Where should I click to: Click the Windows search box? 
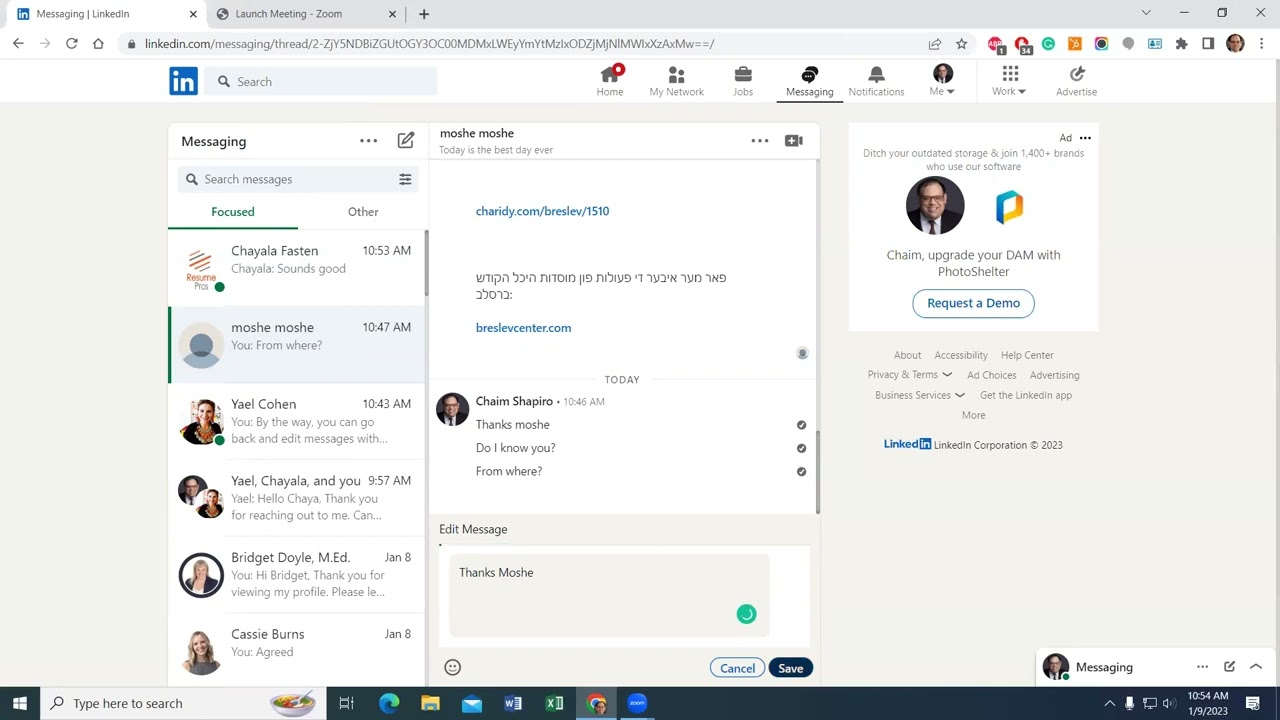click(x=184, y=703)
